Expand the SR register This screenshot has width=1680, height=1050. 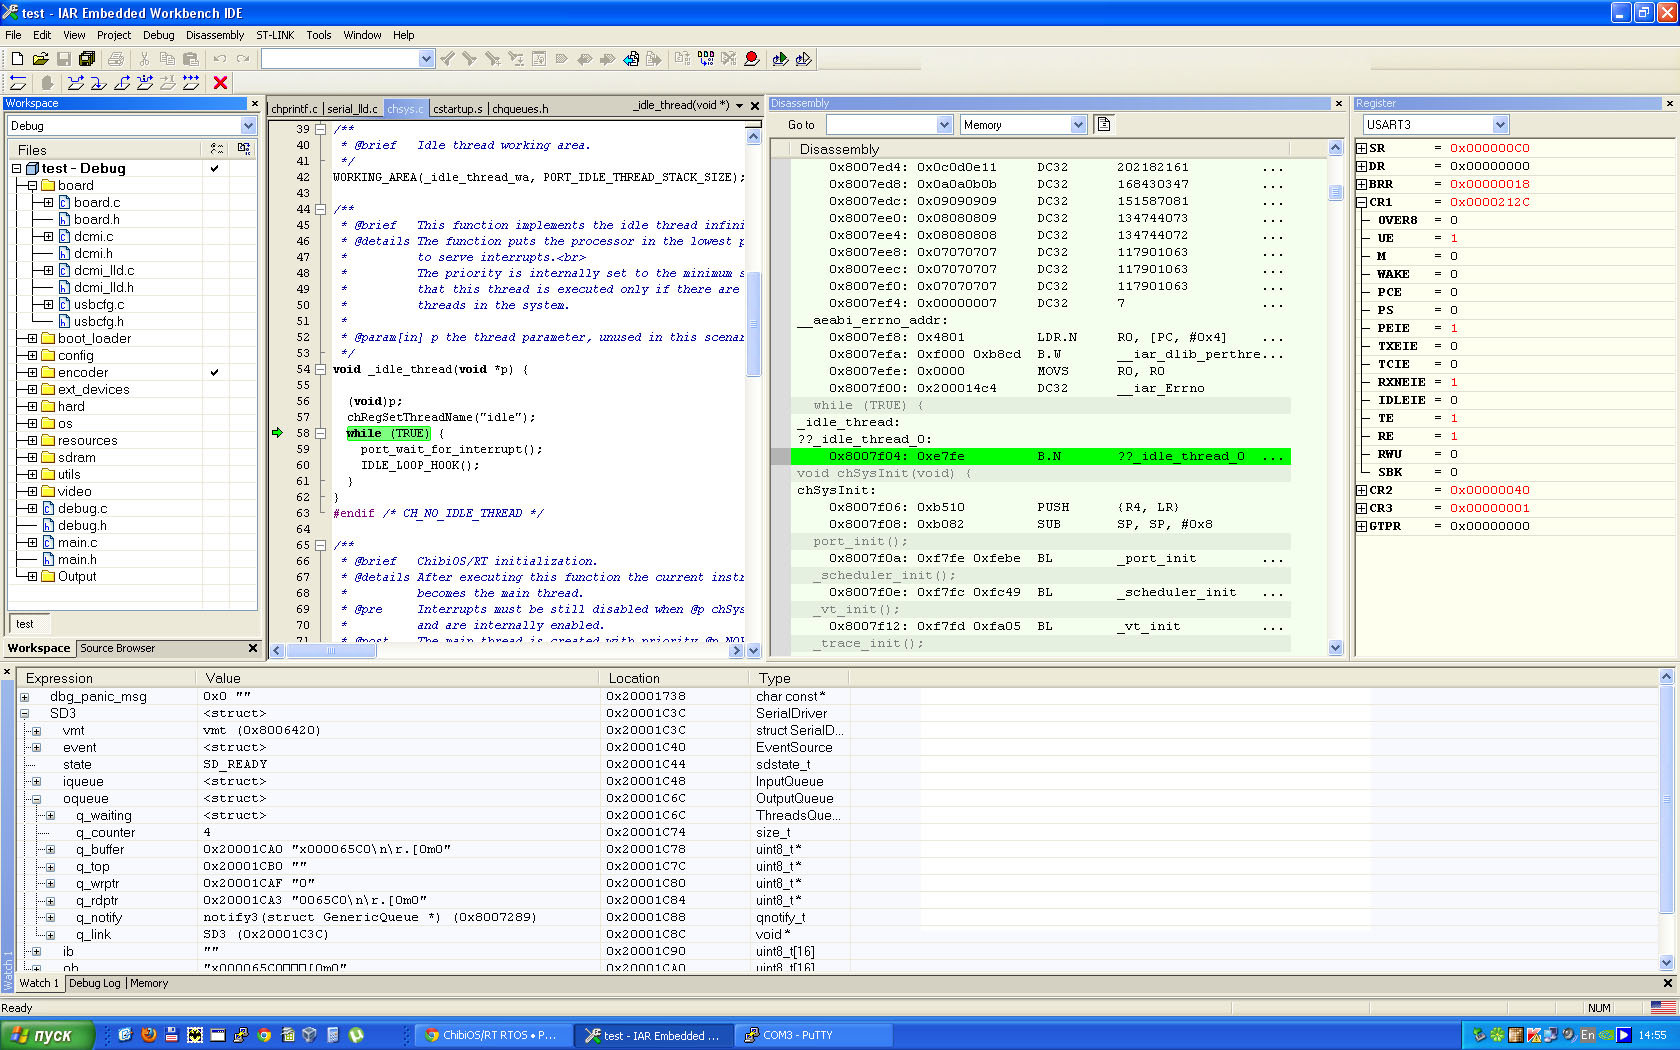coord(1361,148)
